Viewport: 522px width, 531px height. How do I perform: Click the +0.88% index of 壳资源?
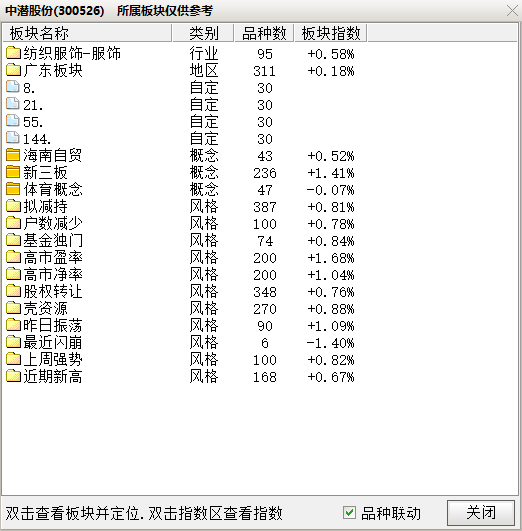point(331,309)
